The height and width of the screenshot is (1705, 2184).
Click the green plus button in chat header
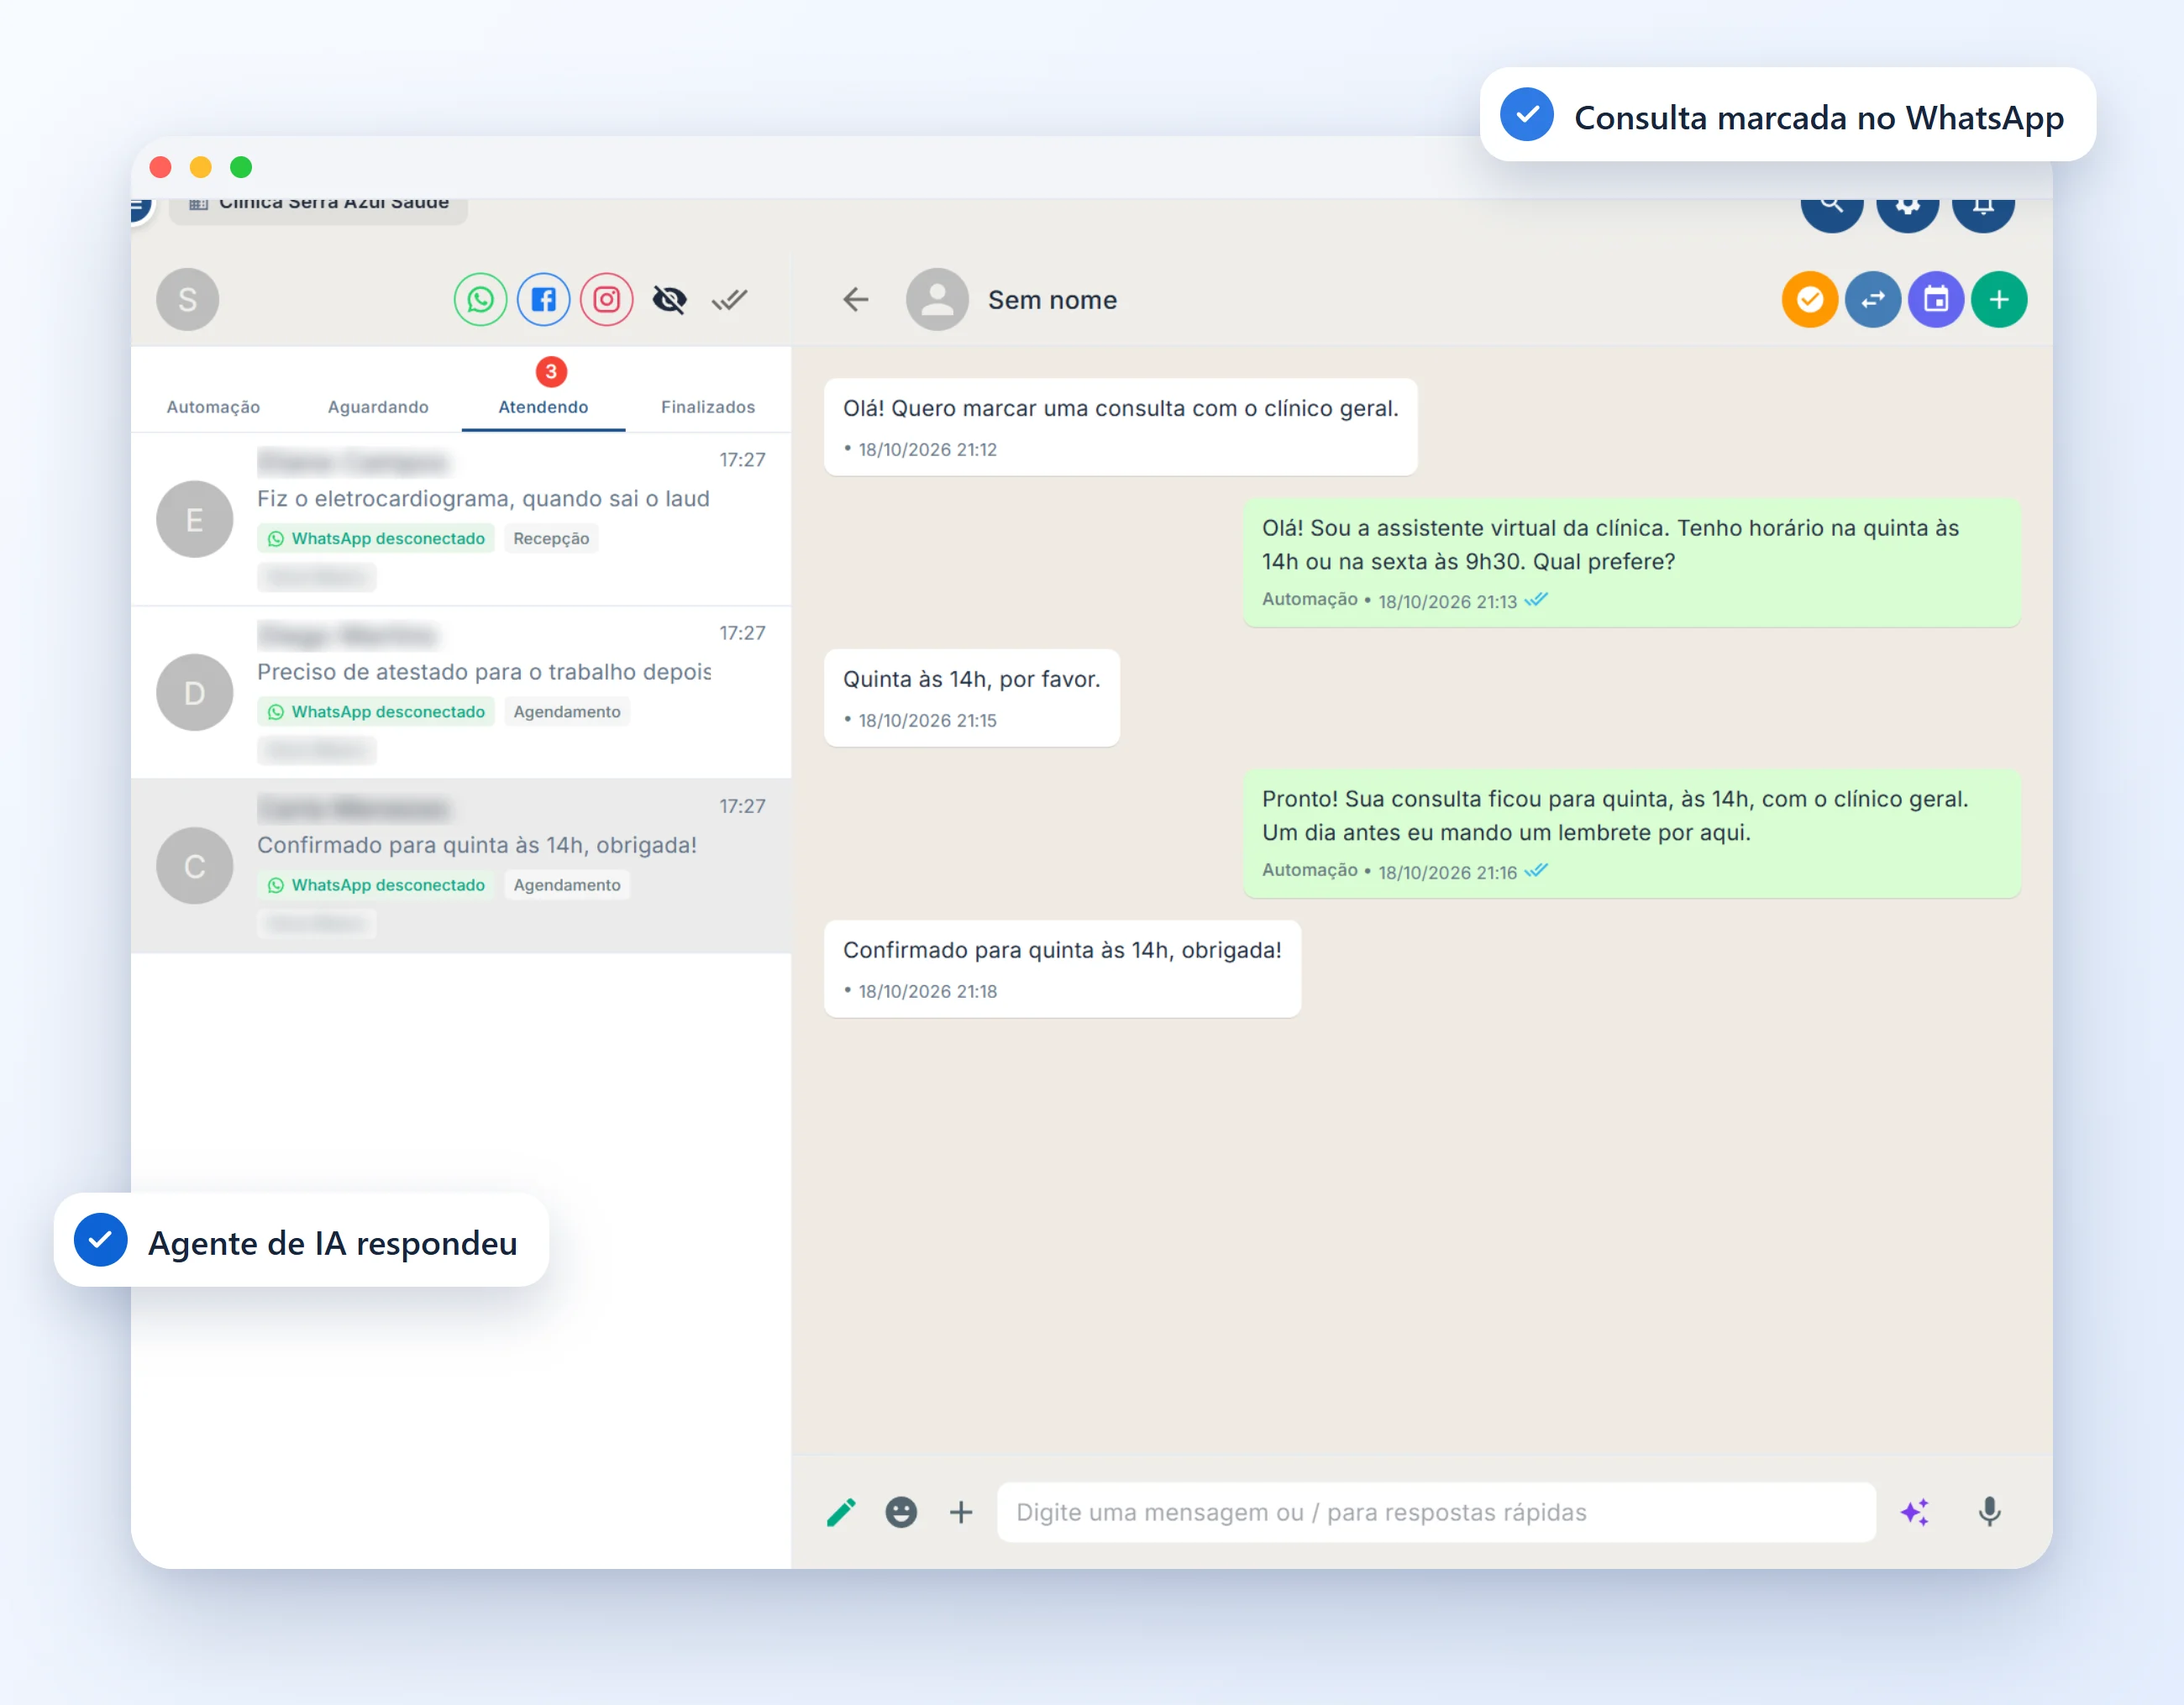pos(1999,299)
